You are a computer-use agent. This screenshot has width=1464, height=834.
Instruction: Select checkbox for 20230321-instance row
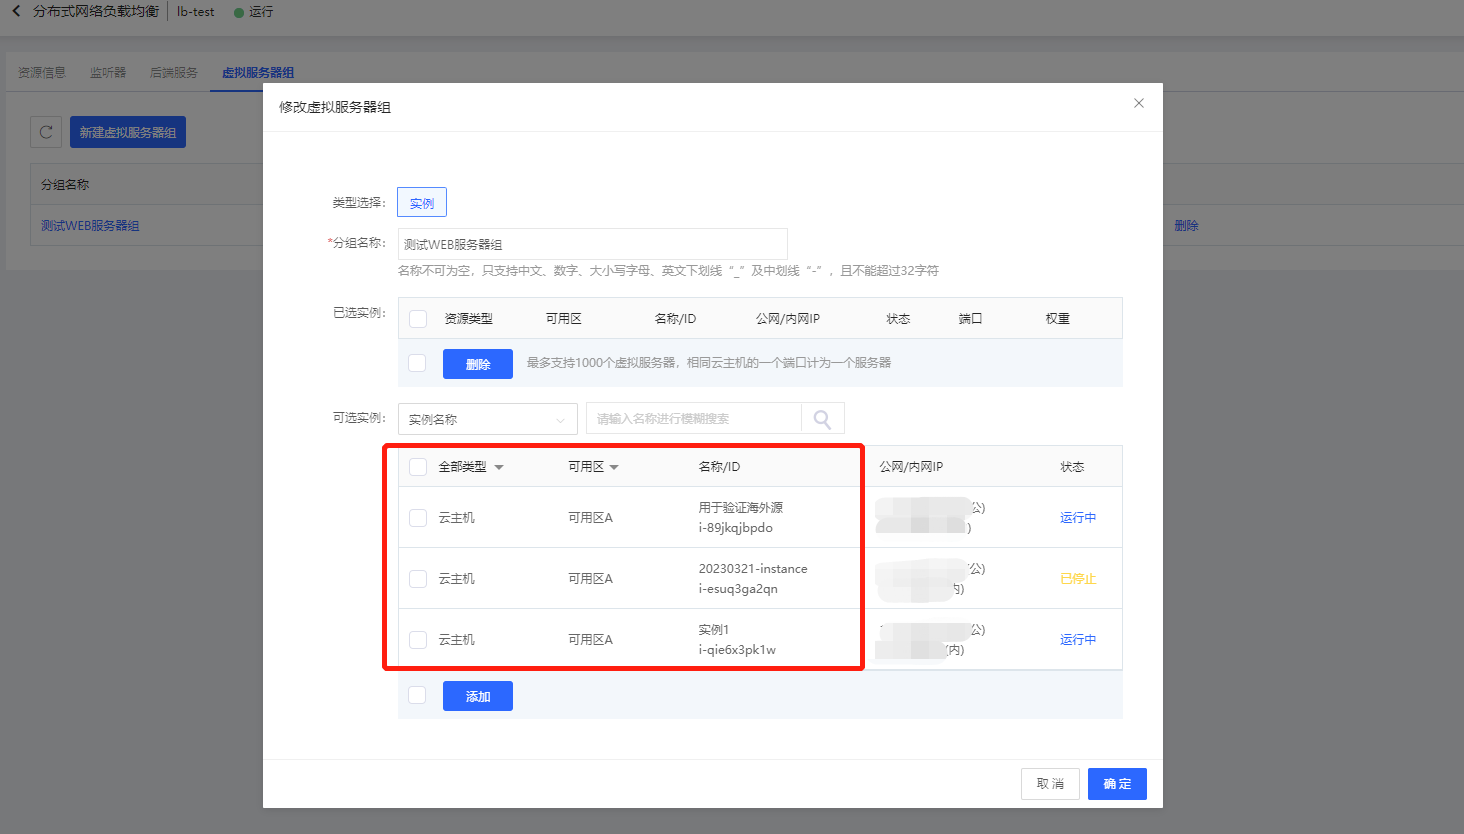(418, 579)
